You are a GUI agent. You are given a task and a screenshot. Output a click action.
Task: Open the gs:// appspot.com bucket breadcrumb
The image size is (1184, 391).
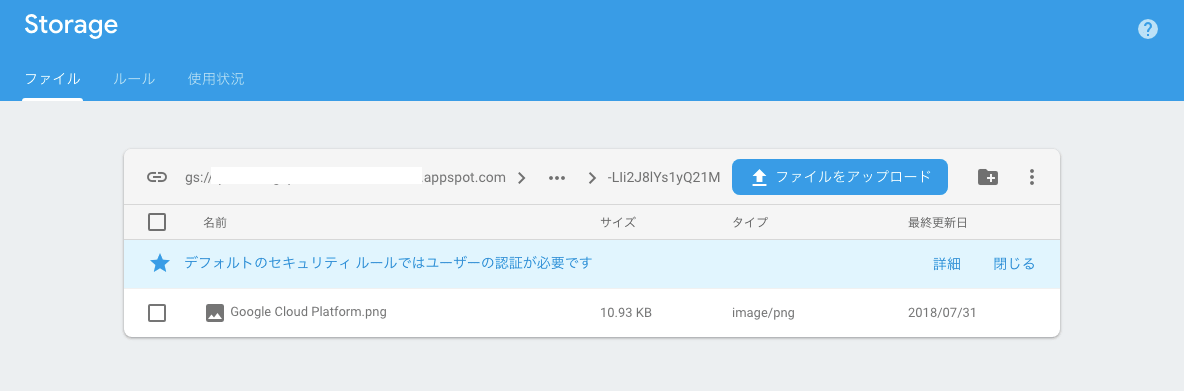[345, 178]
